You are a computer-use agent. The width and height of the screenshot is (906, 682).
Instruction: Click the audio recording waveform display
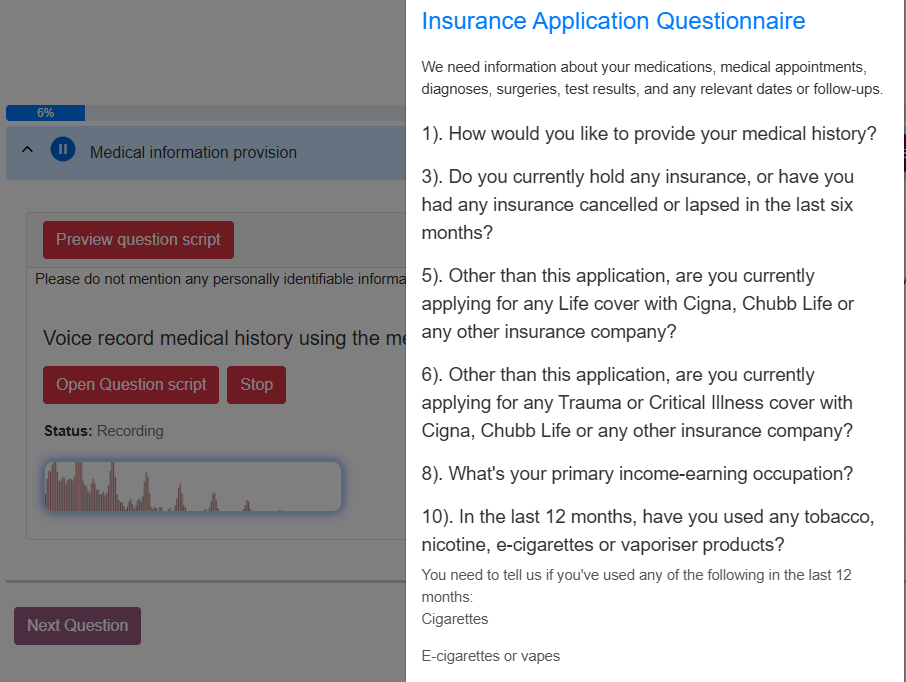coord(193,486)
